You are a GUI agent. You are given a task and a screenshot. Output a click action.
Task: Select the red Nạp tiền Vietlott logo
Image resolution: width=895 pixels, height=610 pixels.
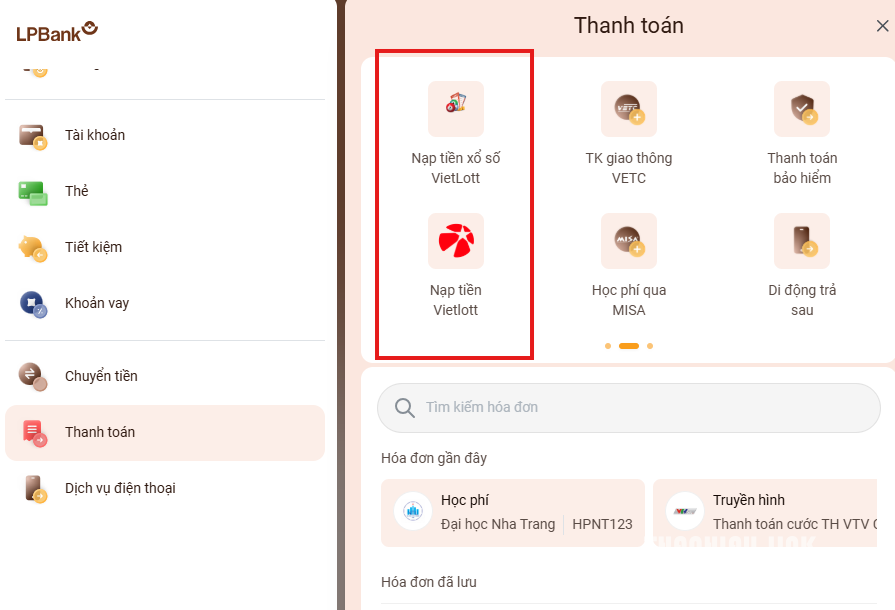455,241
